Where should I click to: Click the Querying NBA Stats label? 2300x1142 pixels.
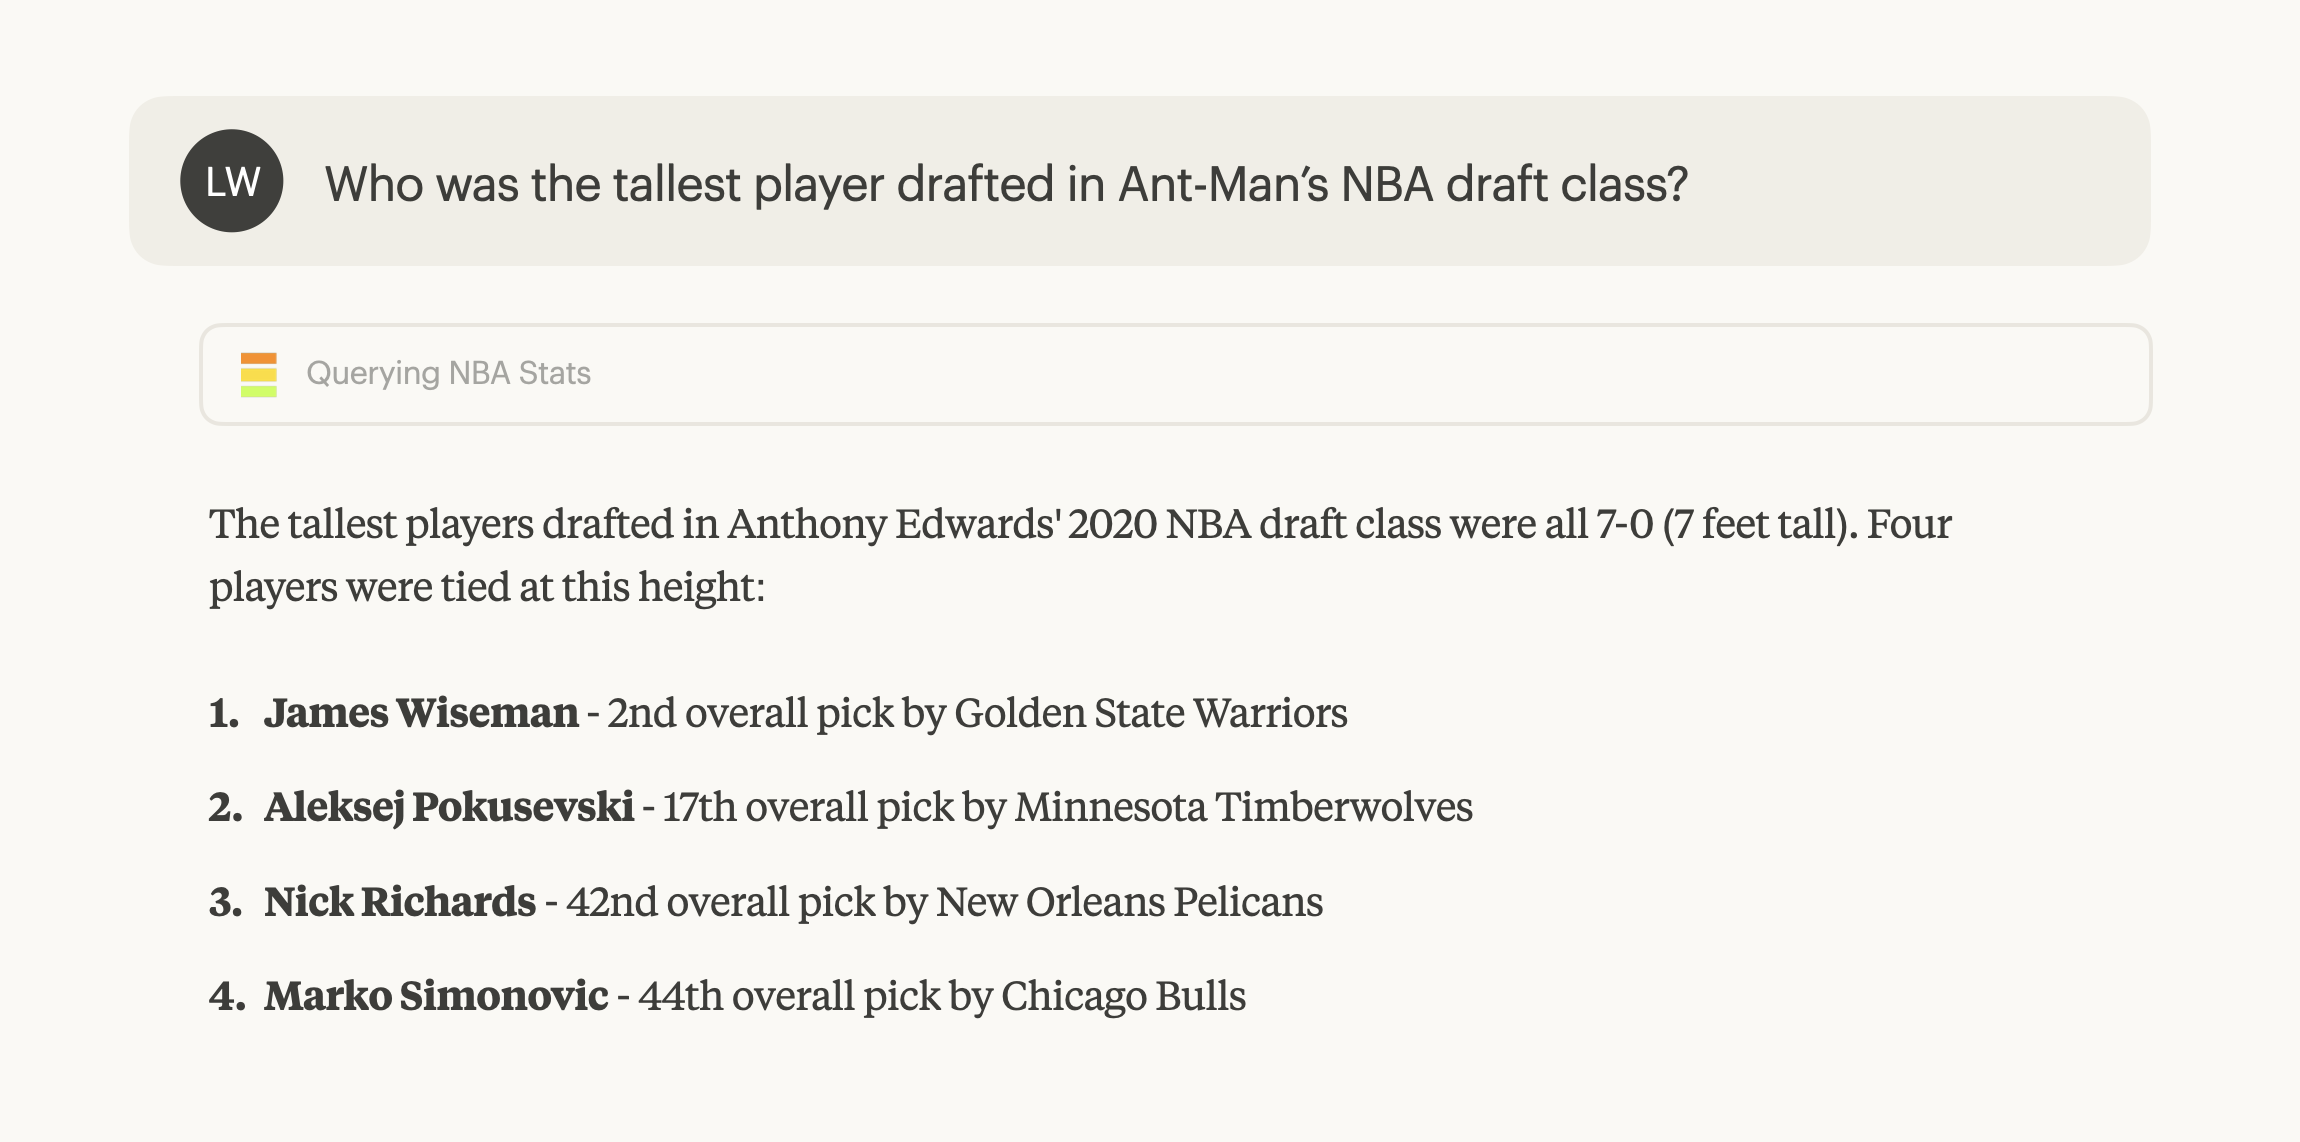[448, 373]
